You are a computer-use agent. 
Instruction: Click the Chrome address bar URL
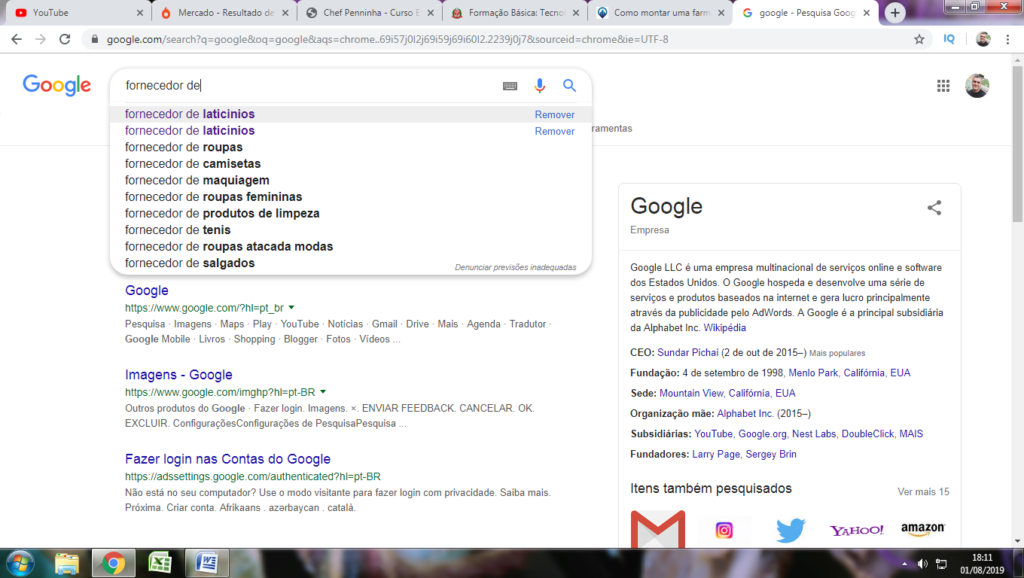387,39
